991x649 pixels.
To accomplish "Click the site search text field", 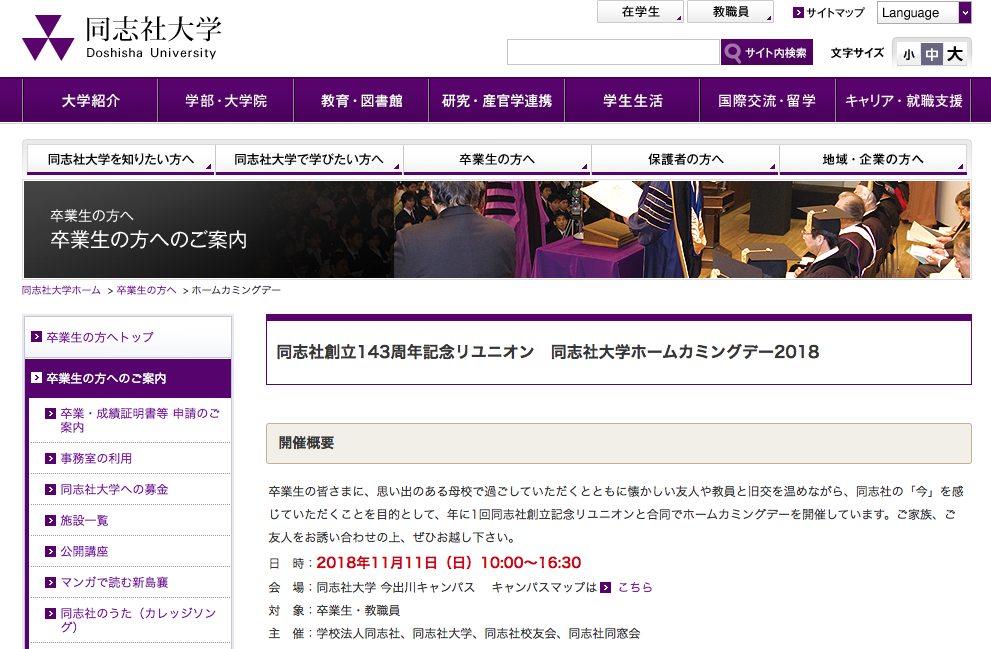I will tap(612, 53).
